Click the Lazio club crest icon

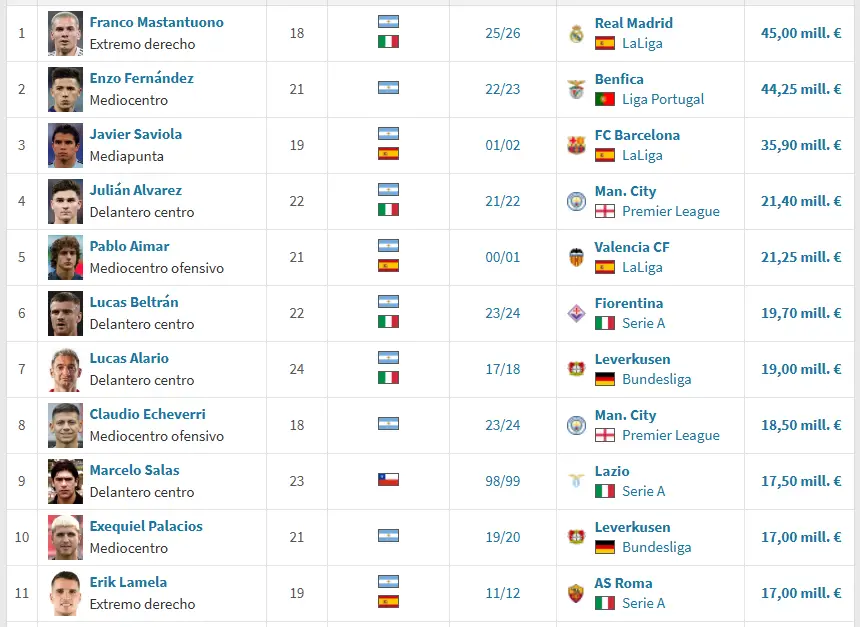tap(576, 481)
